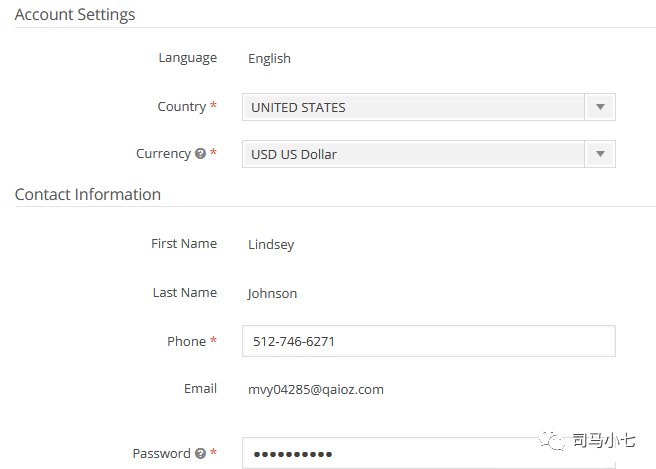Click the Currency field label
The width and height of the screenshot is (656, 469).
[x=163, y=154]
